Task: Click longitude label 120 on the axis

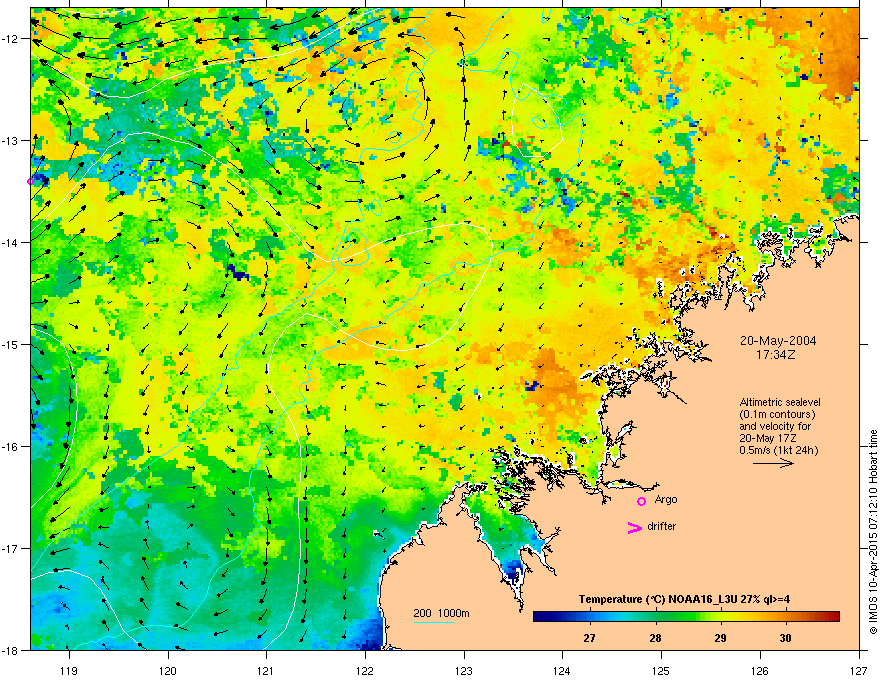Action: point(168,670)
